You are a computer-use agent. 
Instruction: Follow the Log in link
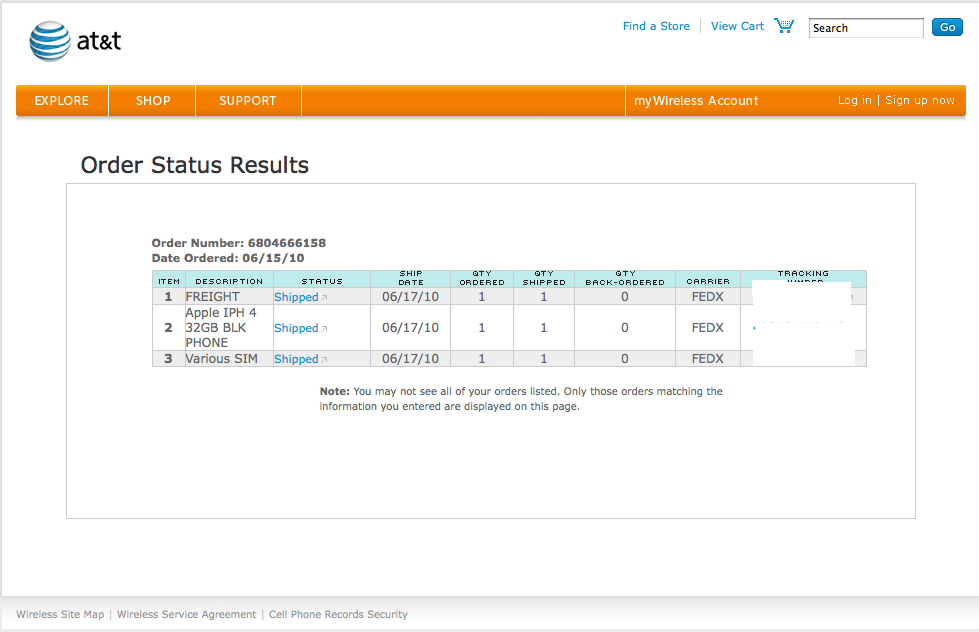[x=854, y=100]
